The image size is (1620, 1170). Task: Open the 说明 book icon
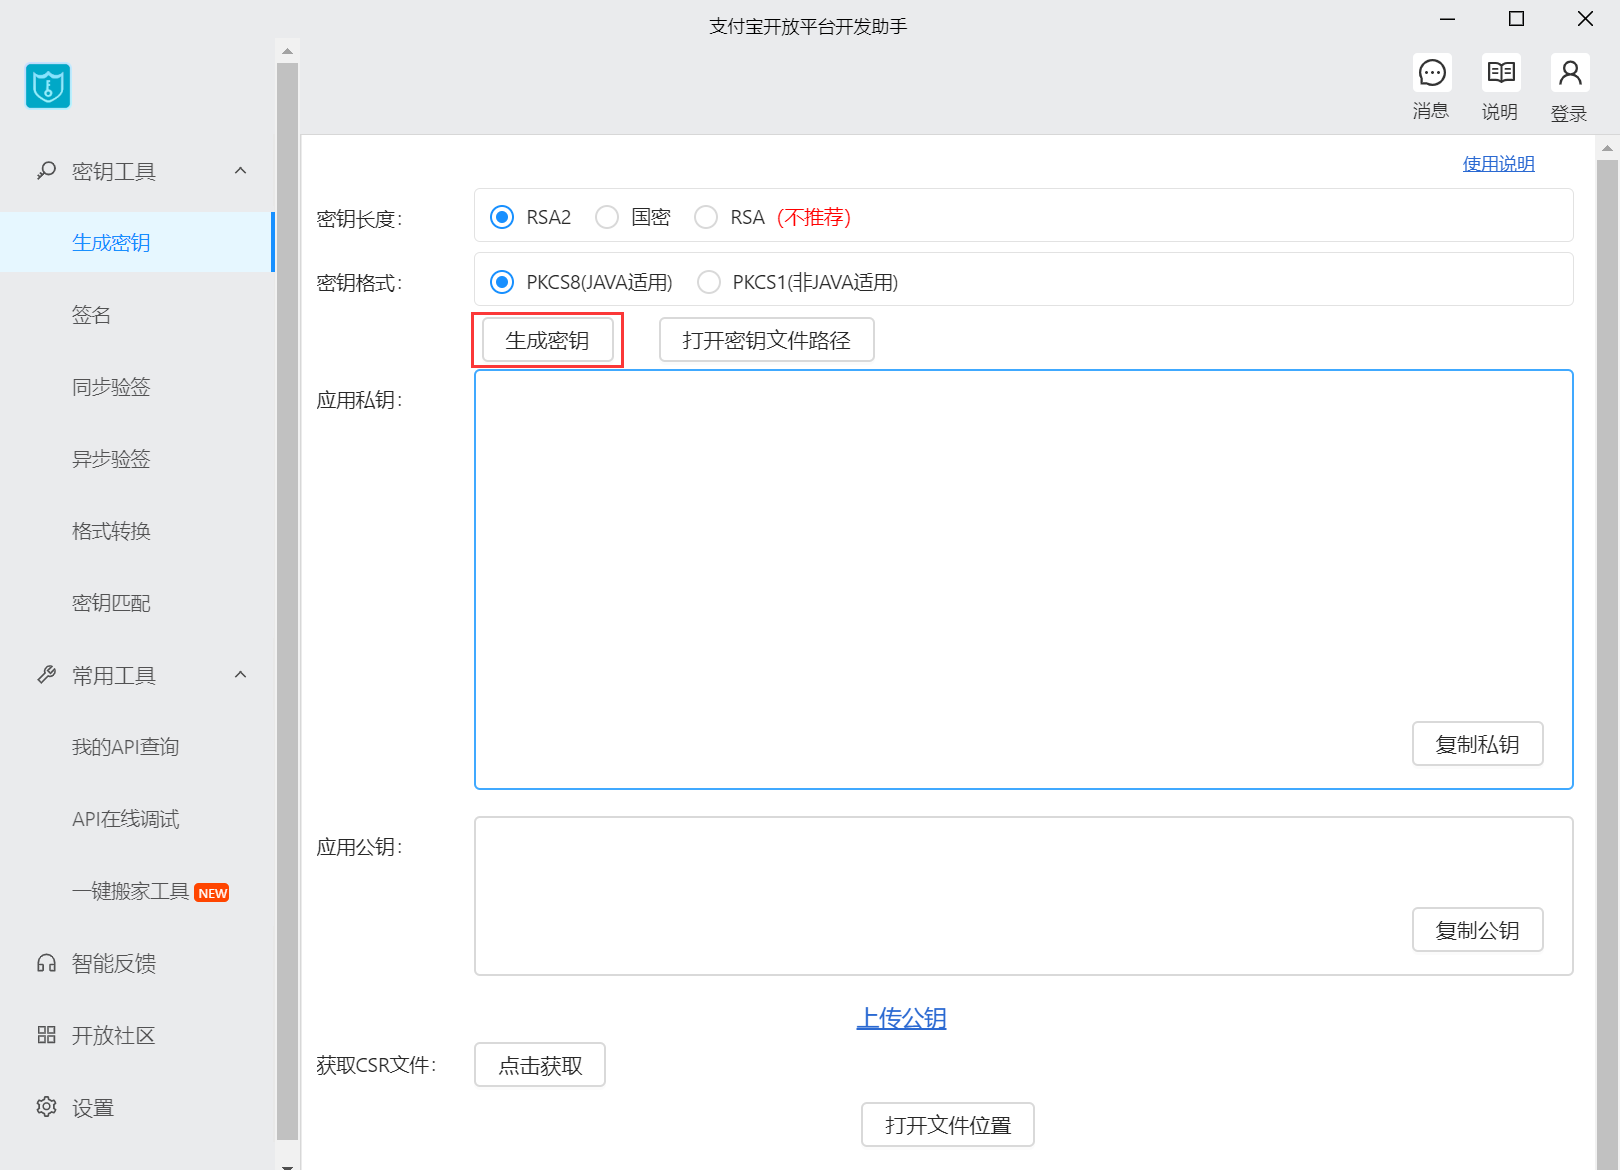(1501, 73)
